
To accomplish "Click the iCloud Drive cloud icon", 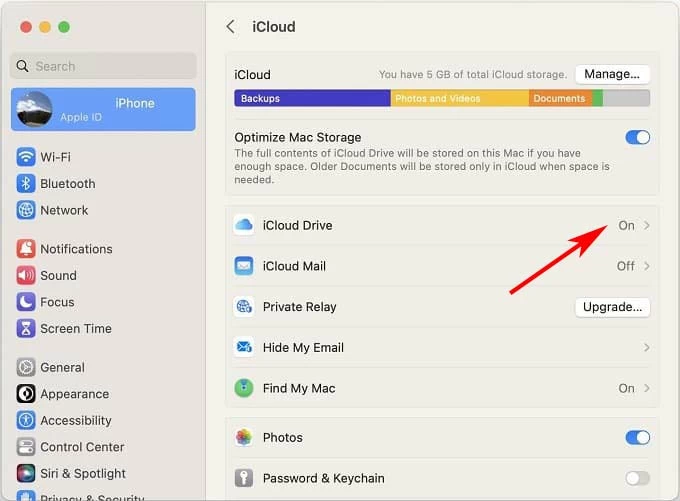I will (244, 226).
